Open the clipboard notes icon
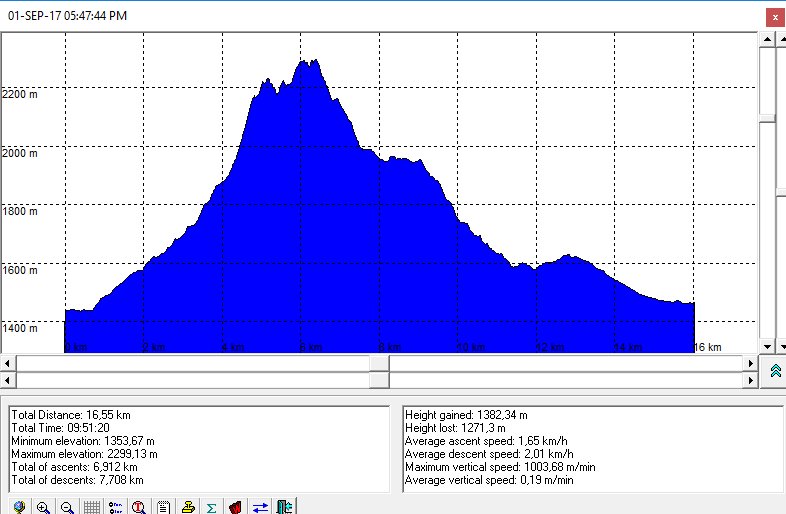The image size is (786, 514). click(164, 507)
